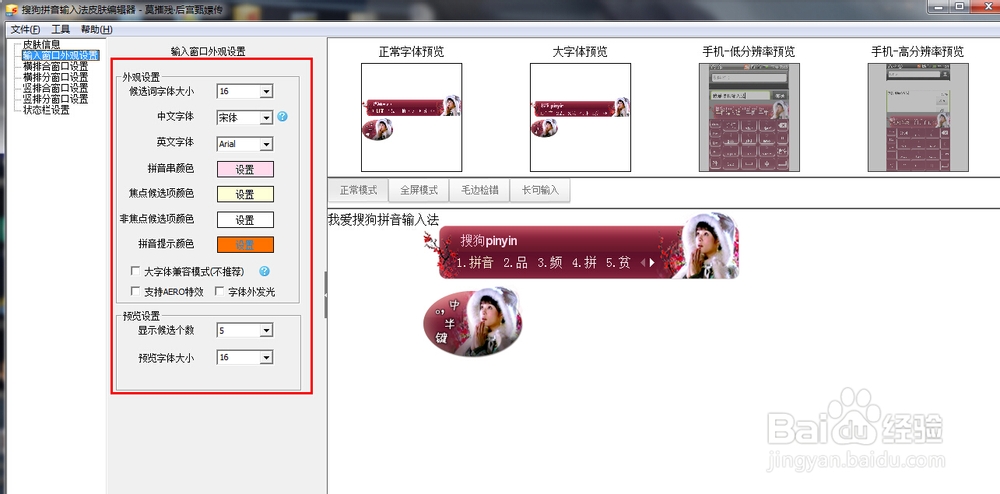Click the 手机-低分辨率预览 thumbnail

[749, 117]
